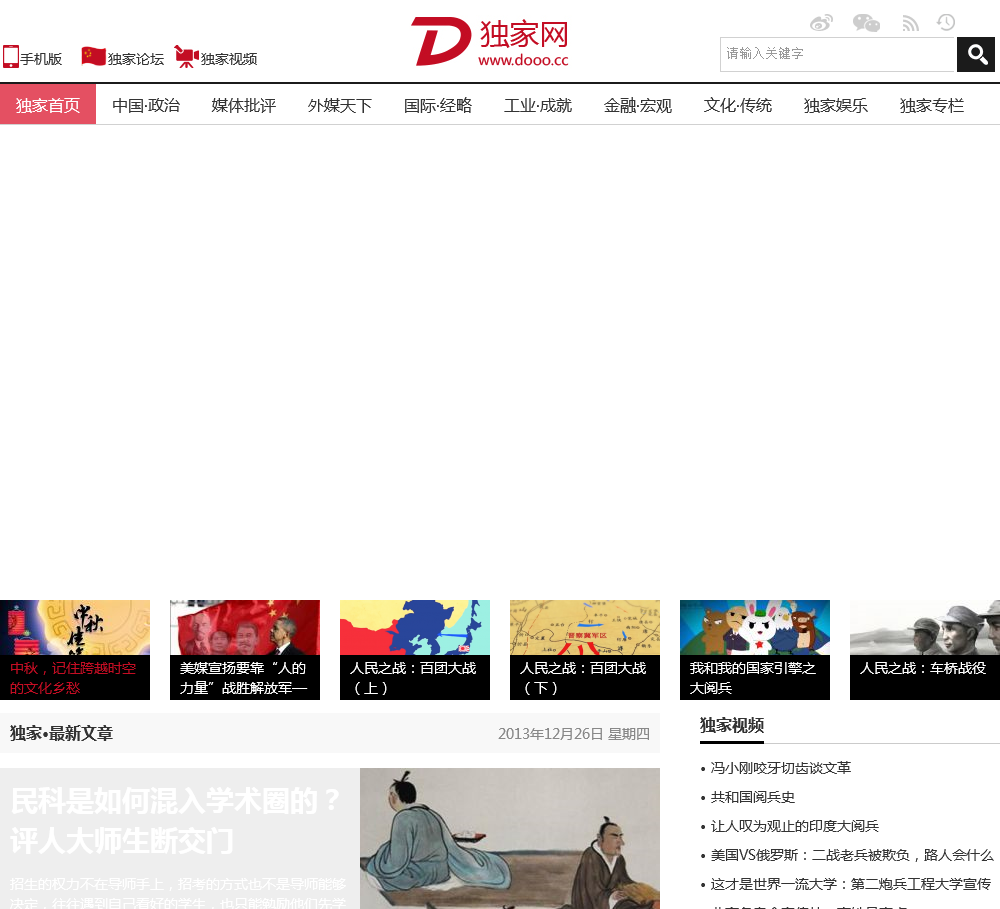
Task: Open the 手机版 link
Action: [41, 59]
